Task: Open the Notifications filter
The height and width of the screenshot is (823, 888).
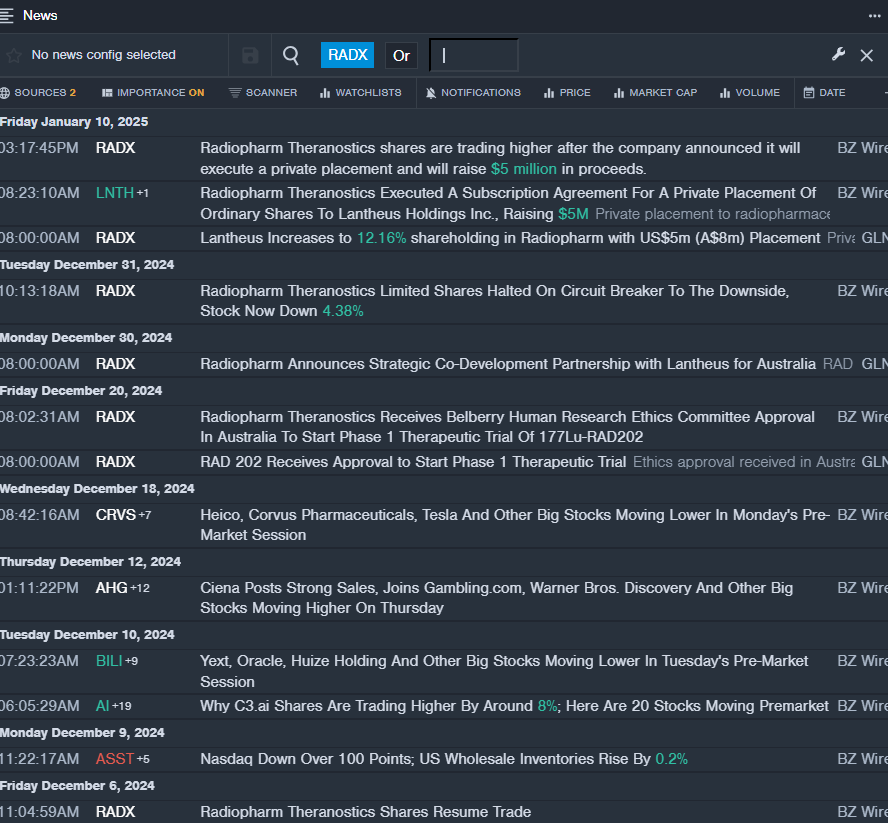Action: (x=473, y=92)
